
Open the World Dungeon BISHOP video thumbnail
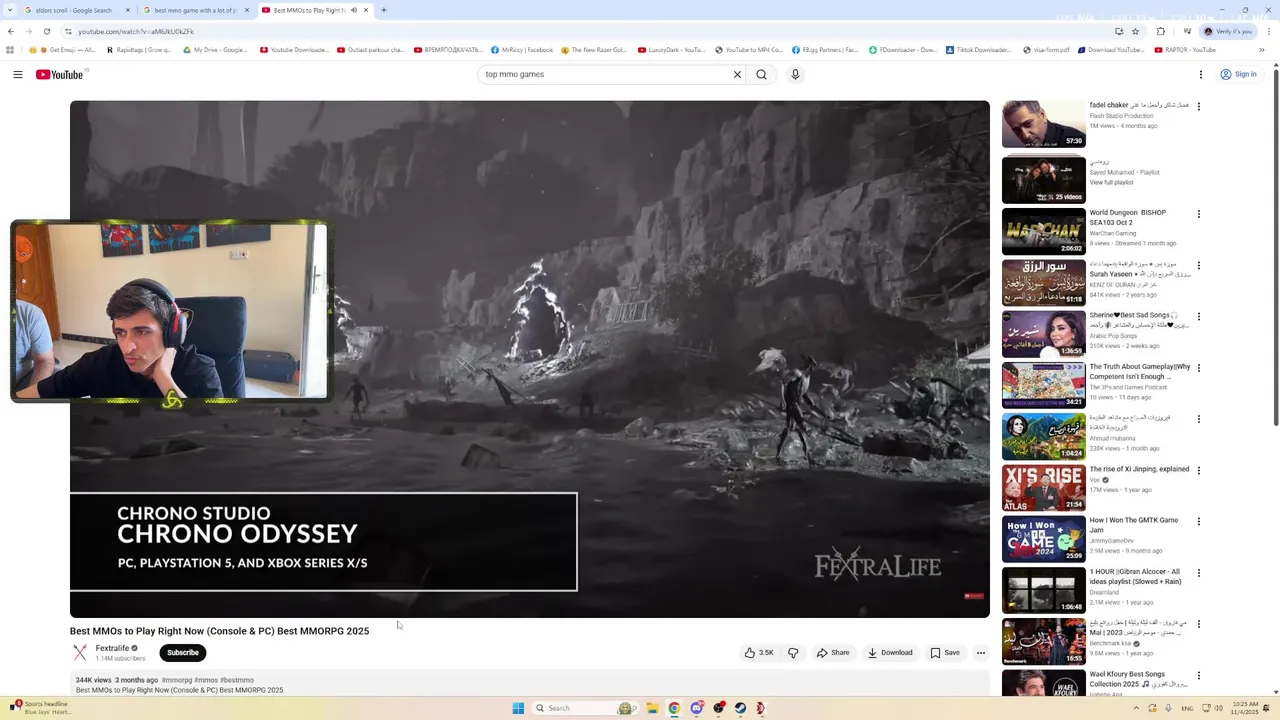(1044, 231)
